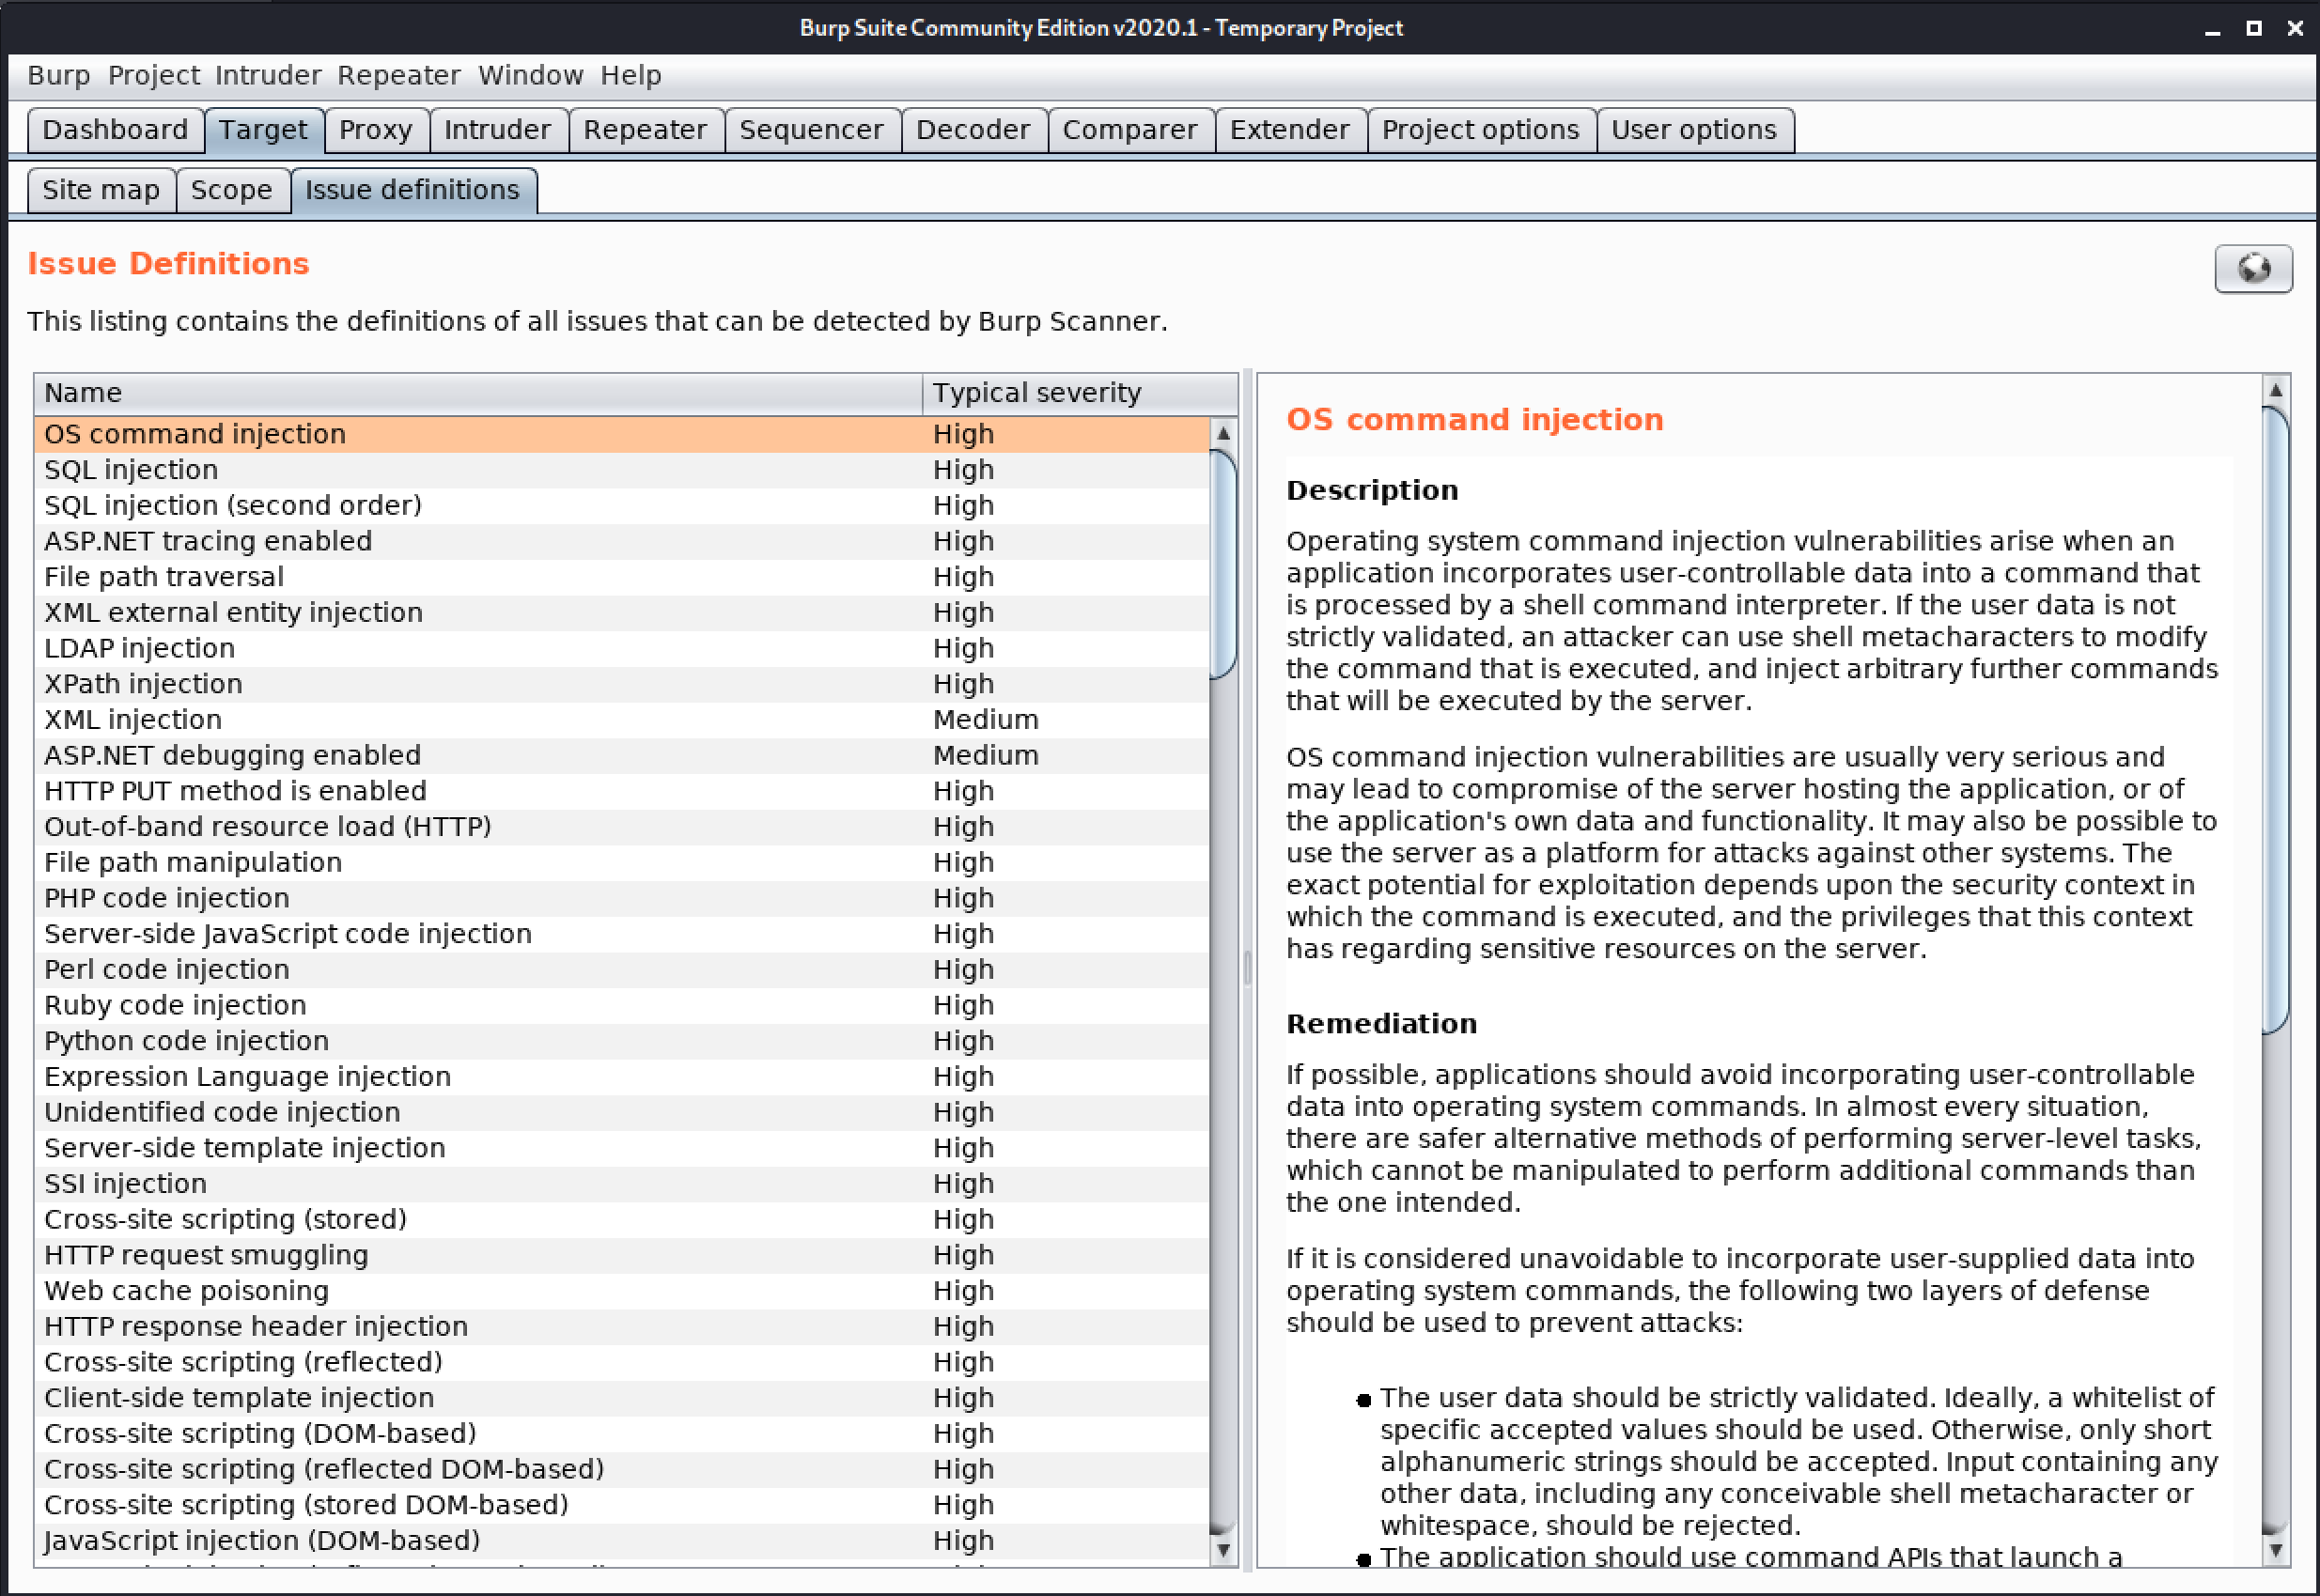Click the globe help icon button
The image size is (2320, 1596).
click(x=2252, y=268)
